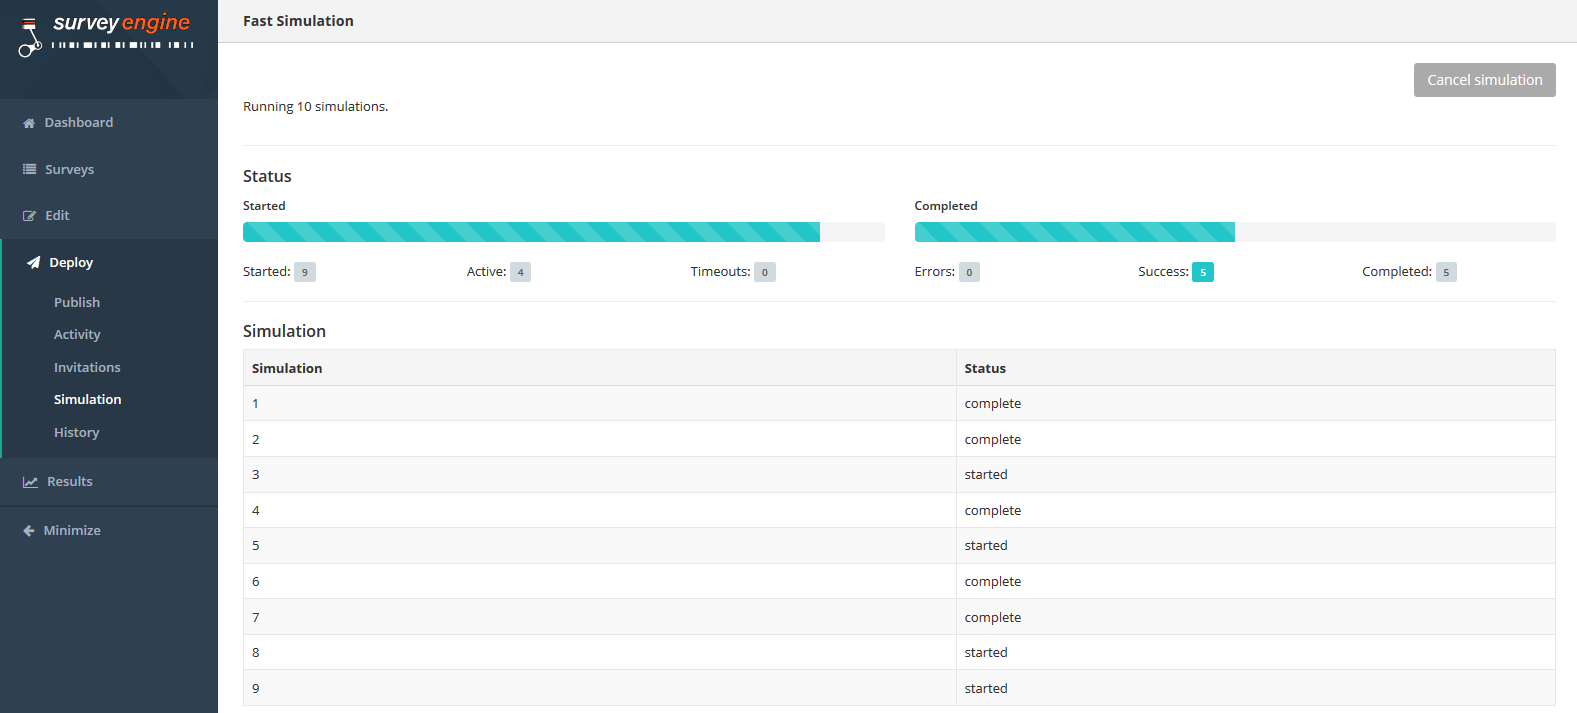The image size is (1577, 713).
Task: Click the Success count badge
Action: pyautogui.click(x=1202, y=272)
